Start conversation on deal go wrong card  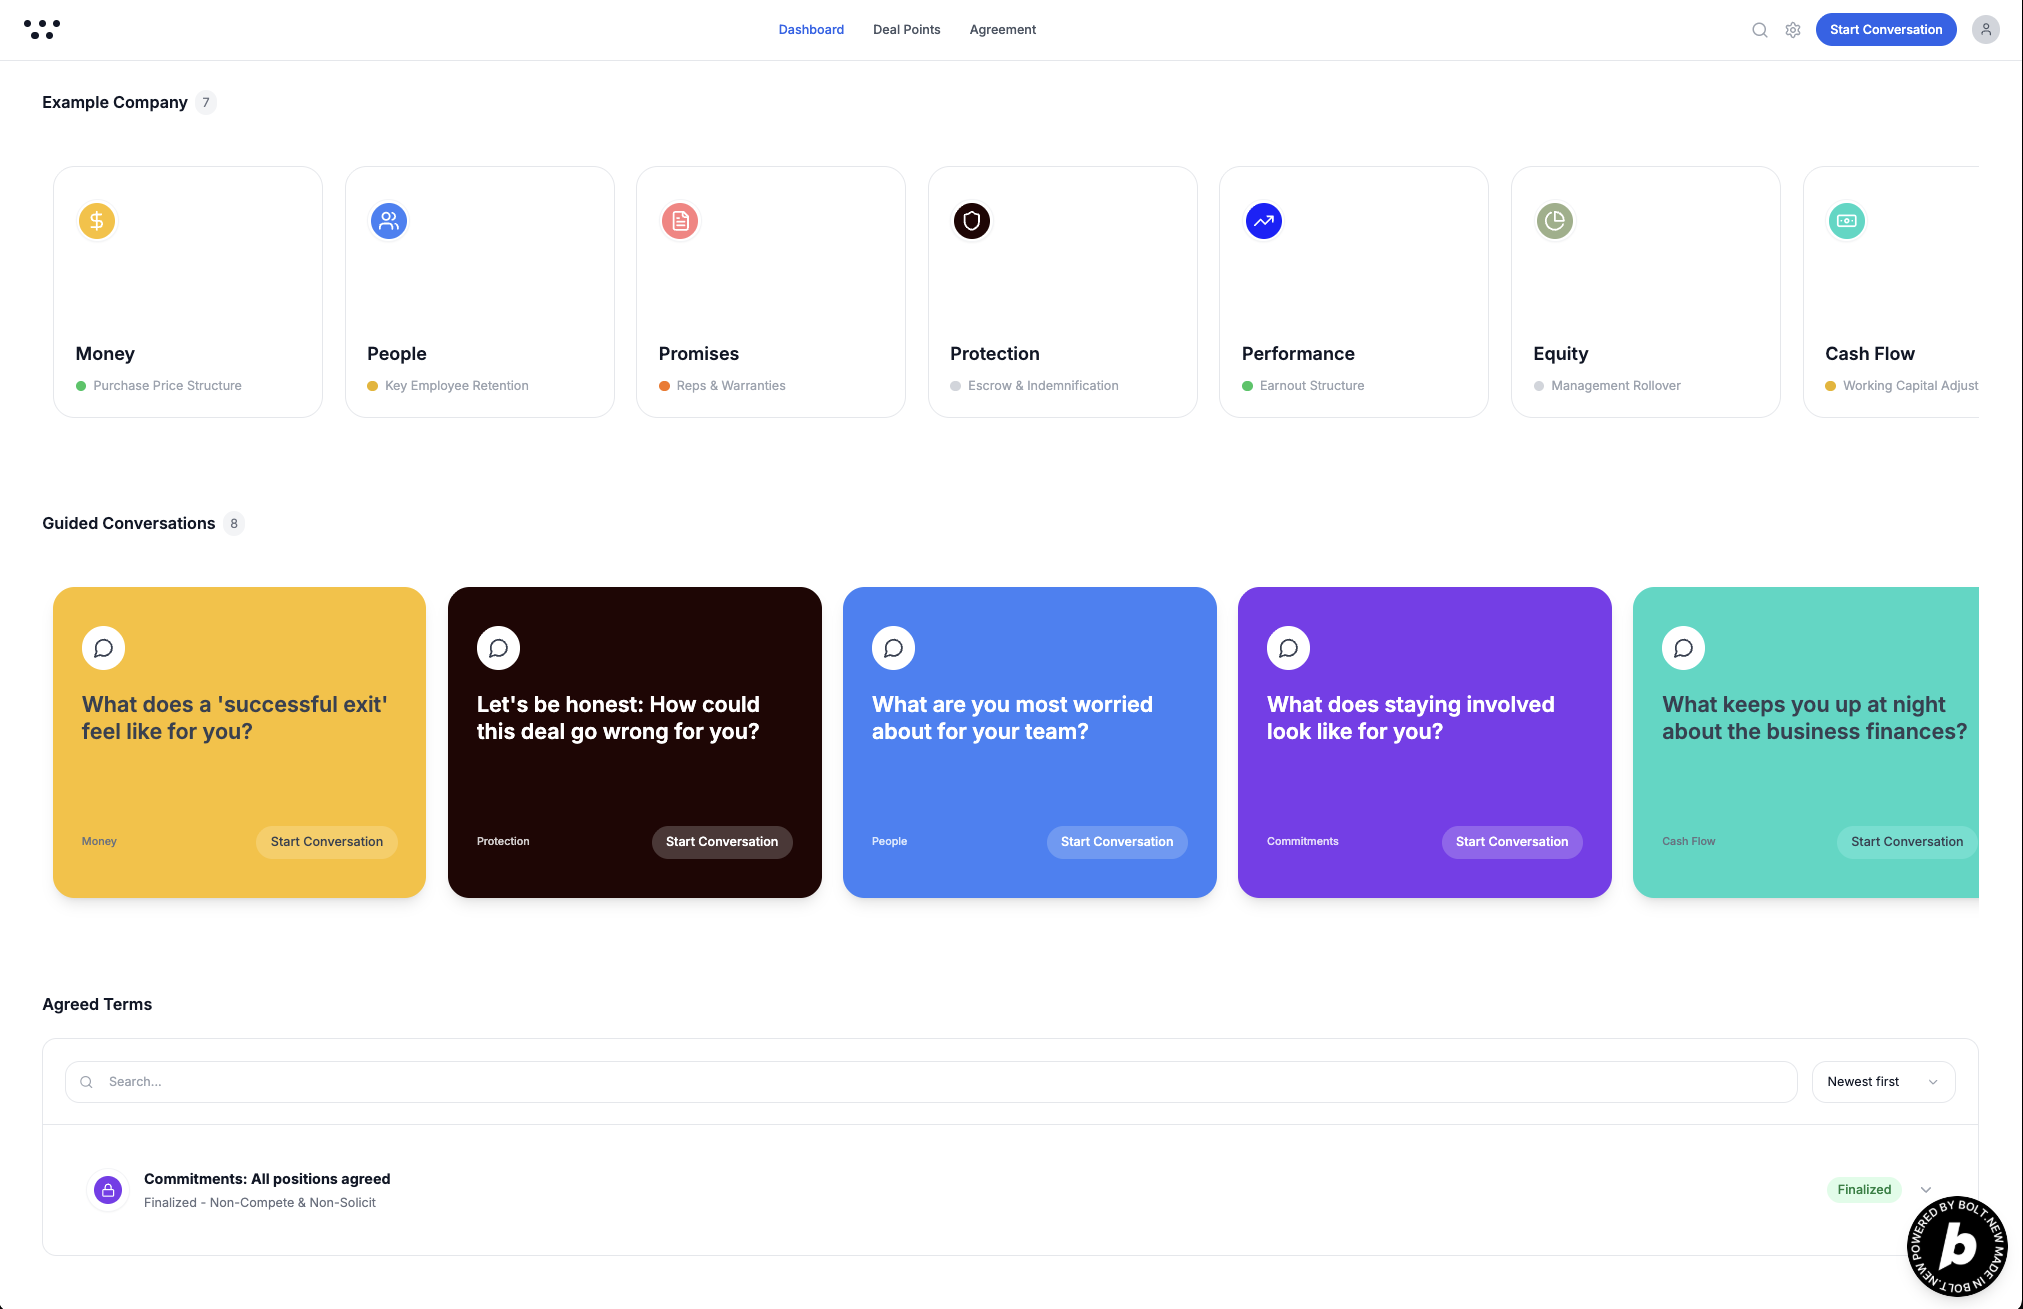click(x=722, y=842)
